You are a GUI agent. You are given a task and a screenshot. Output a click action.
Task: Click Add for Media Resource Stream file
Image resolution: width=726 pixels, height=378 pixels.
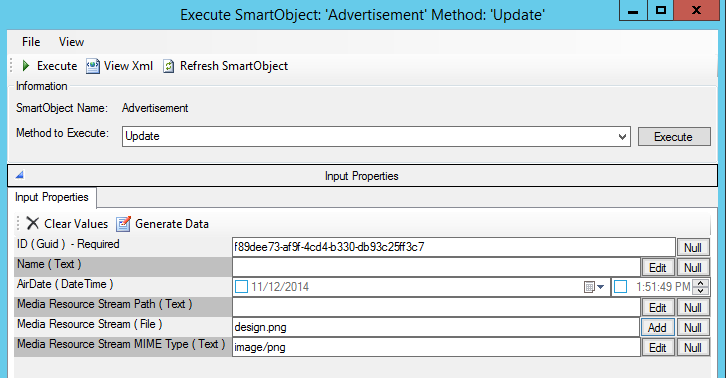coord(657,328)
